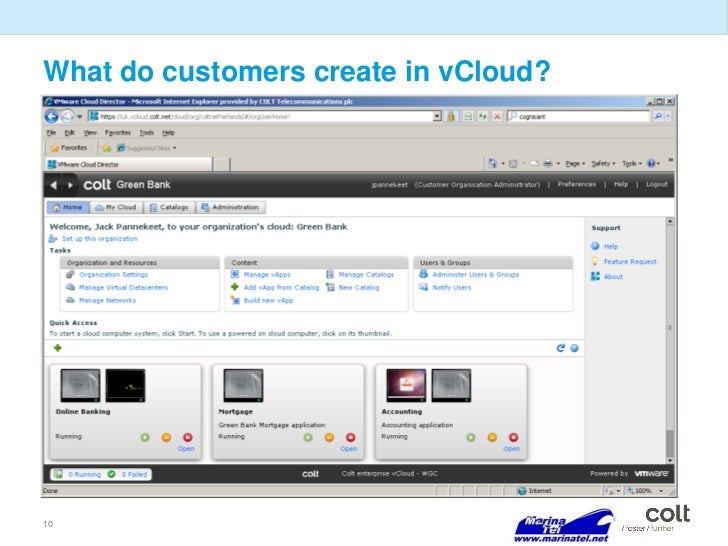Viewport: 728px width, 546px height.
Task: Click the Feature Request support link
Action: tap(630, 262)
